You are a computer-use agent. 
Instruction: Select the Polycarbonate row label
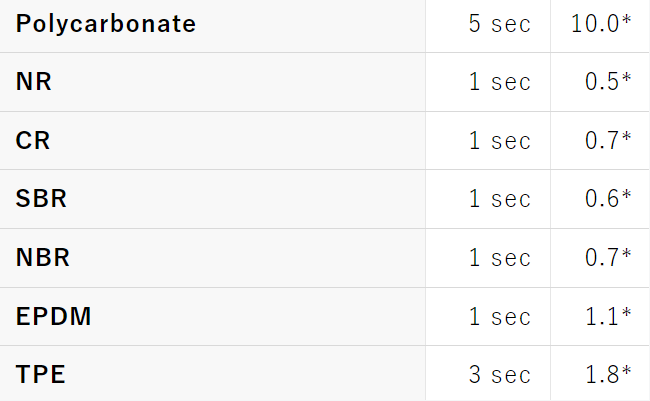[106, 24]
